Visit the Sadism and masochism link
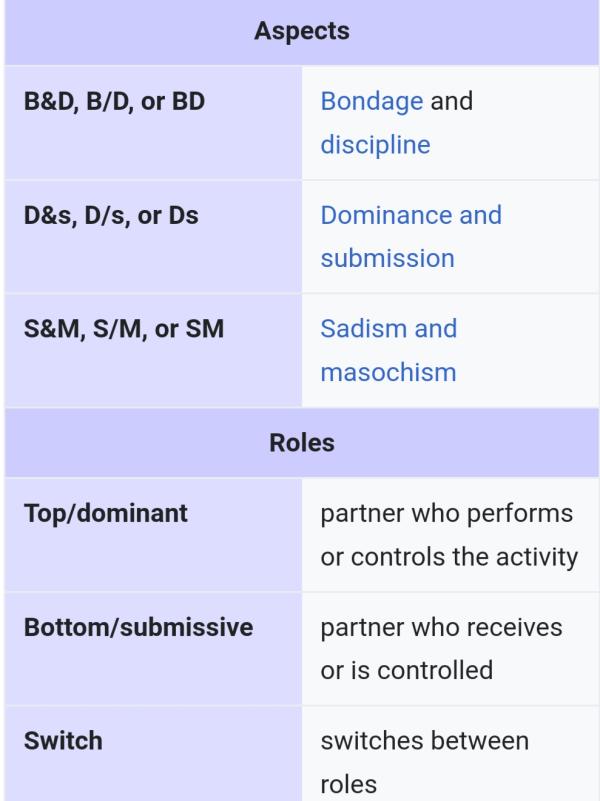The height and width of the screenshot is (801, 600). (388, 329)
